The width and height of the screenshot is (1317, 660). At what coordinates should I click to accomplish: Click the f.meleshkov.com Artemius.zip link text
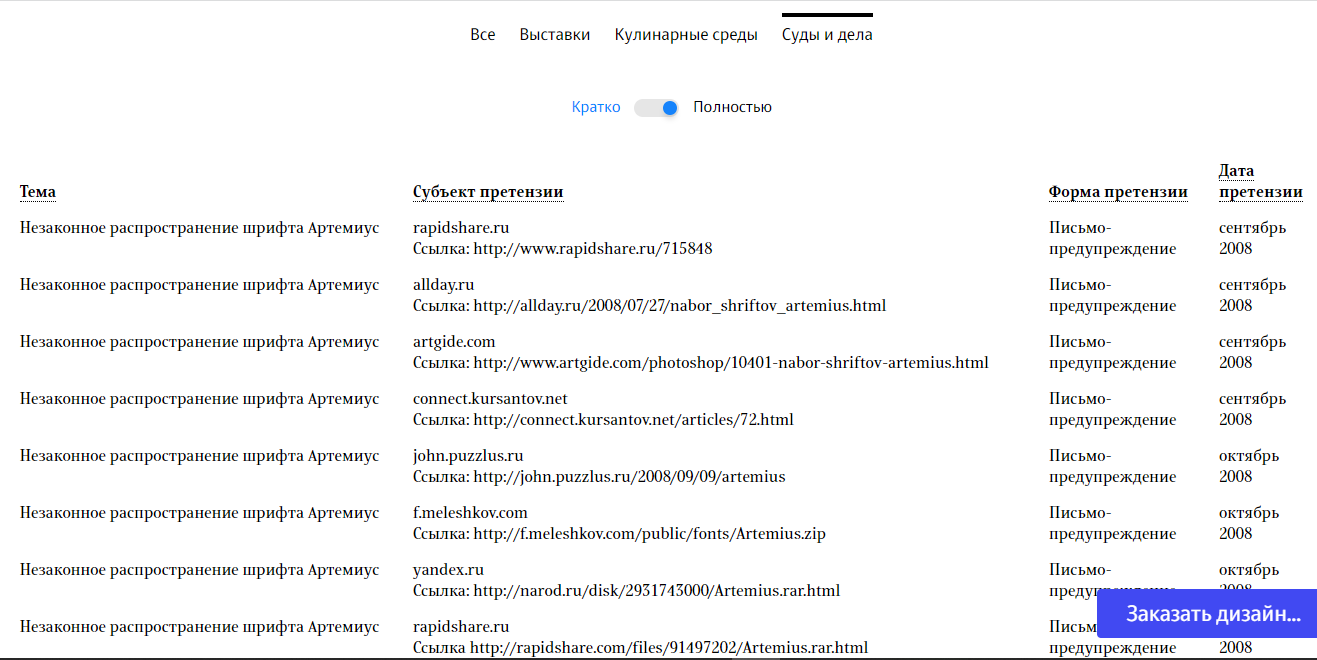tap(650, 533)
